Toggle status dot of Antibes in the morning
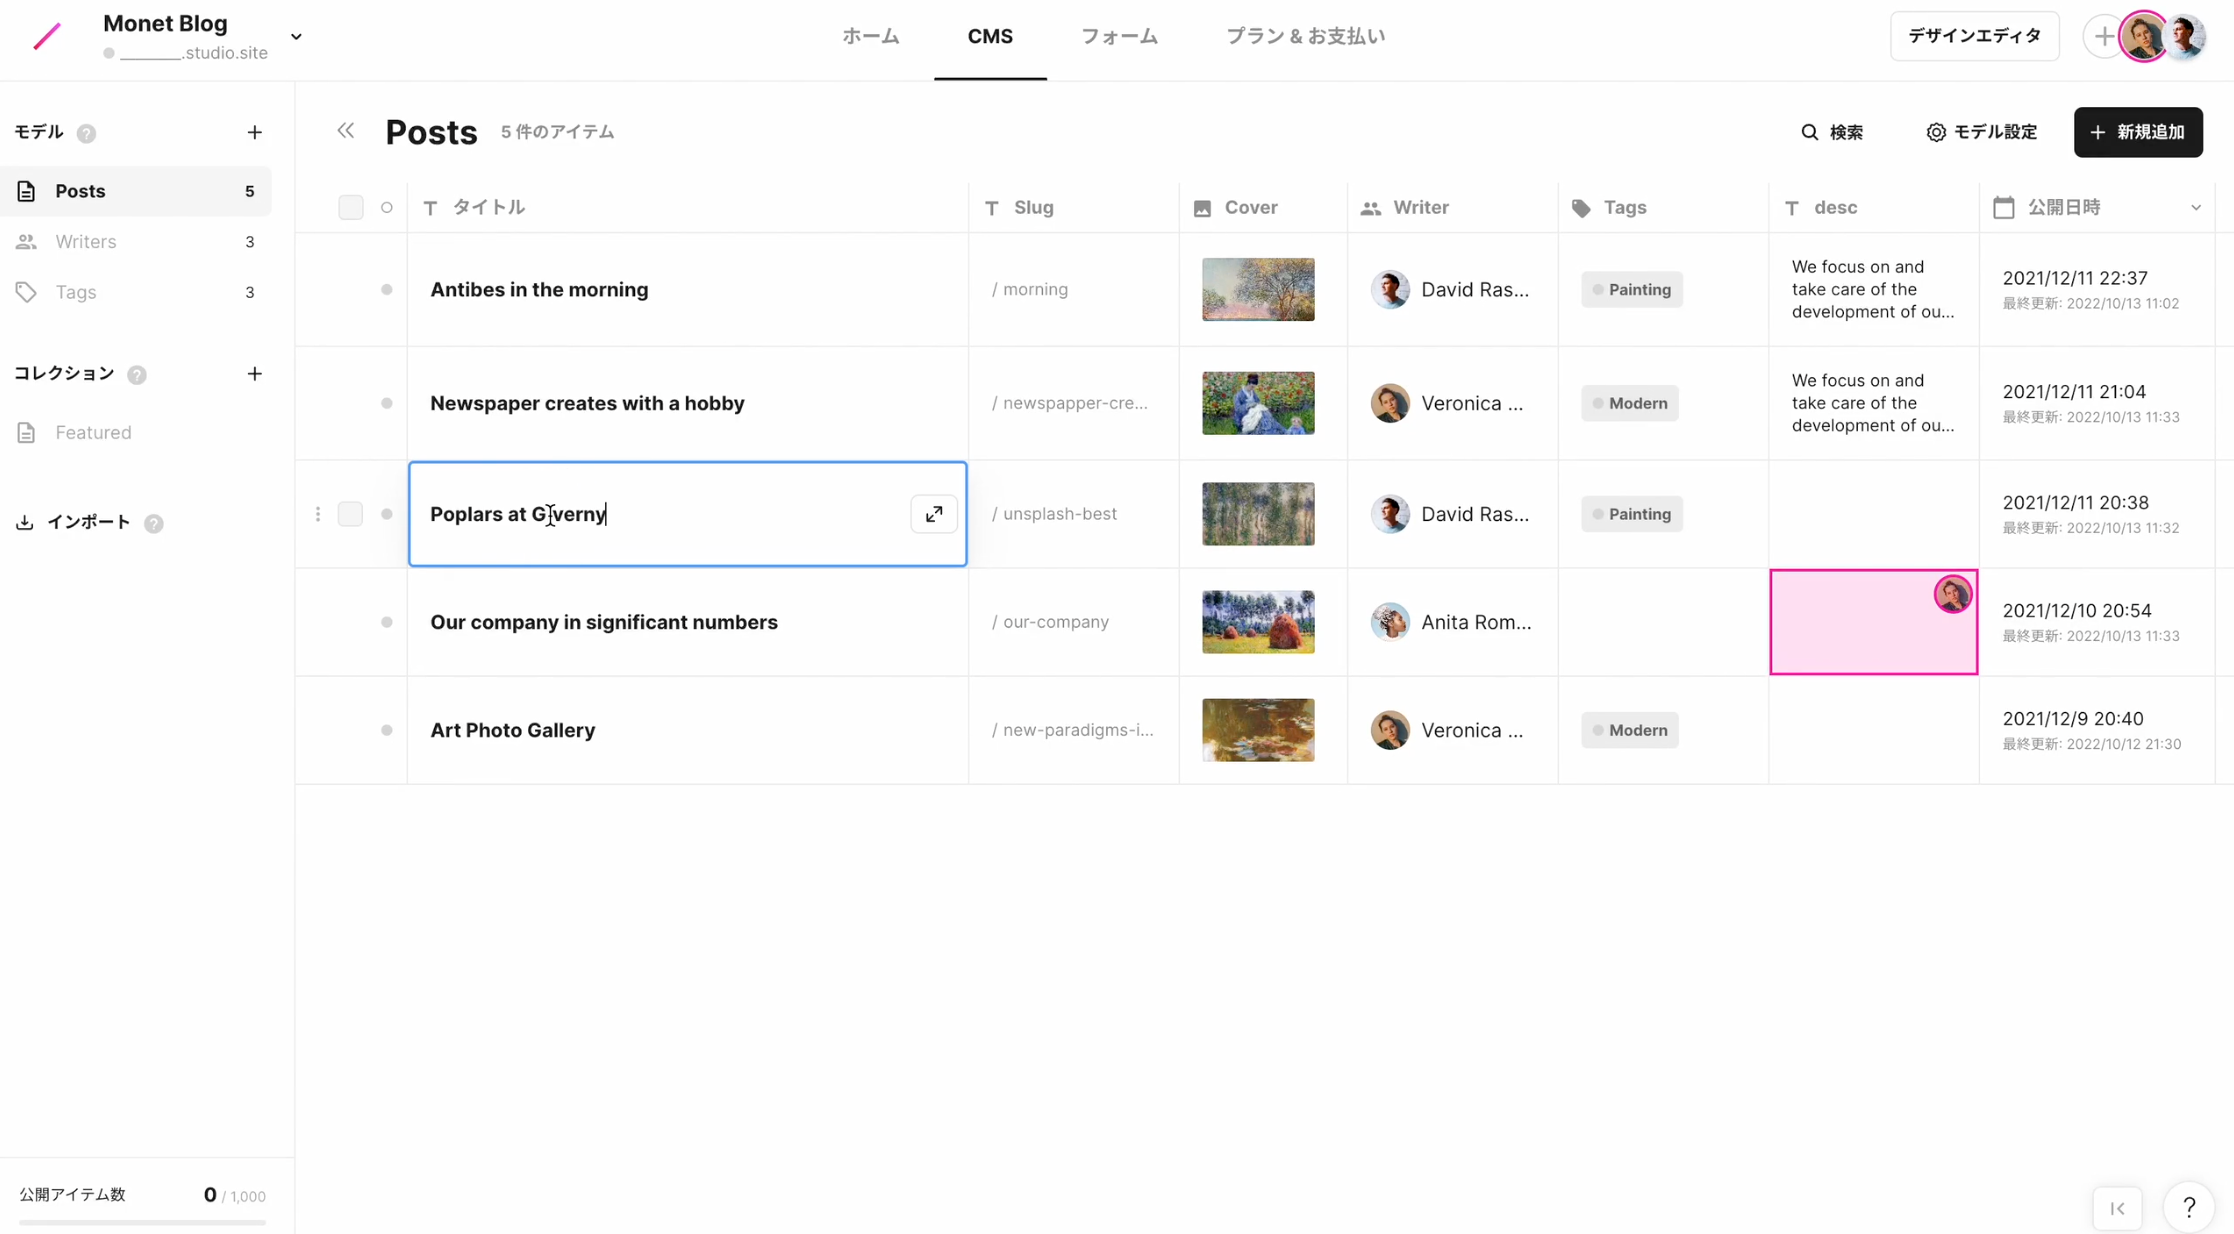The width and height of the screenshot is (2234, 1234). (387, 290)
